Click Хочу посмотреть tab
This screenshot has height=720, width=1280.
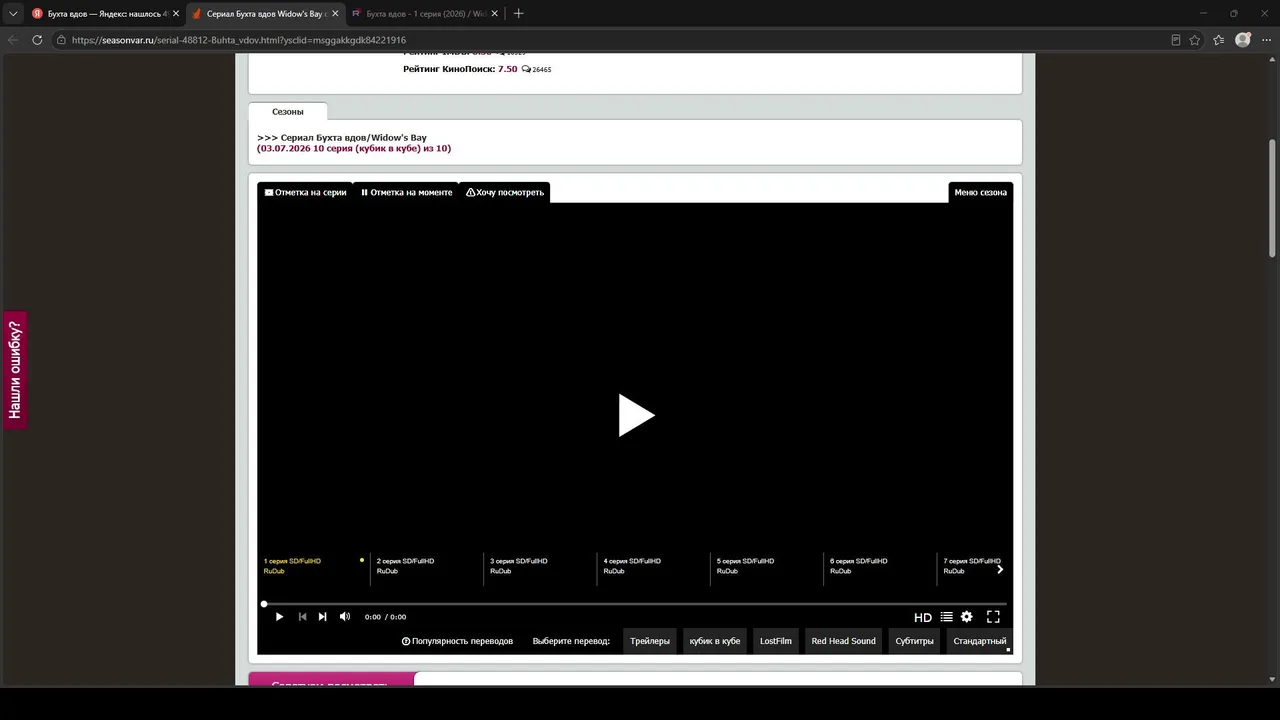[505, 192]
